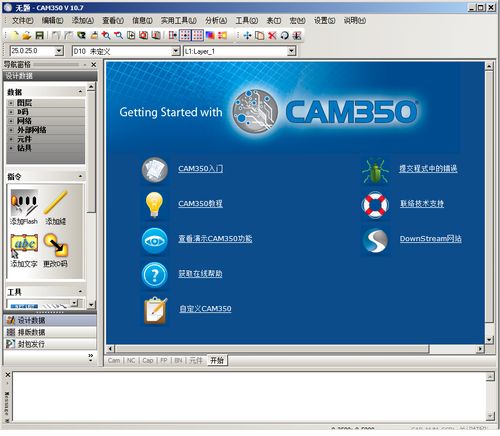The width and height of the screenshot is (500, 436).
Task: Click the blue Move arrows icon
Action: [247, 35]
